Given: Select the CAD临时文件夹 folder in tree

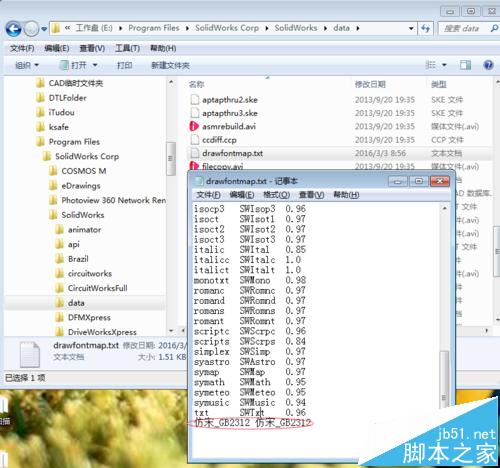Looking at the screenshot, I should coord(70,83).
